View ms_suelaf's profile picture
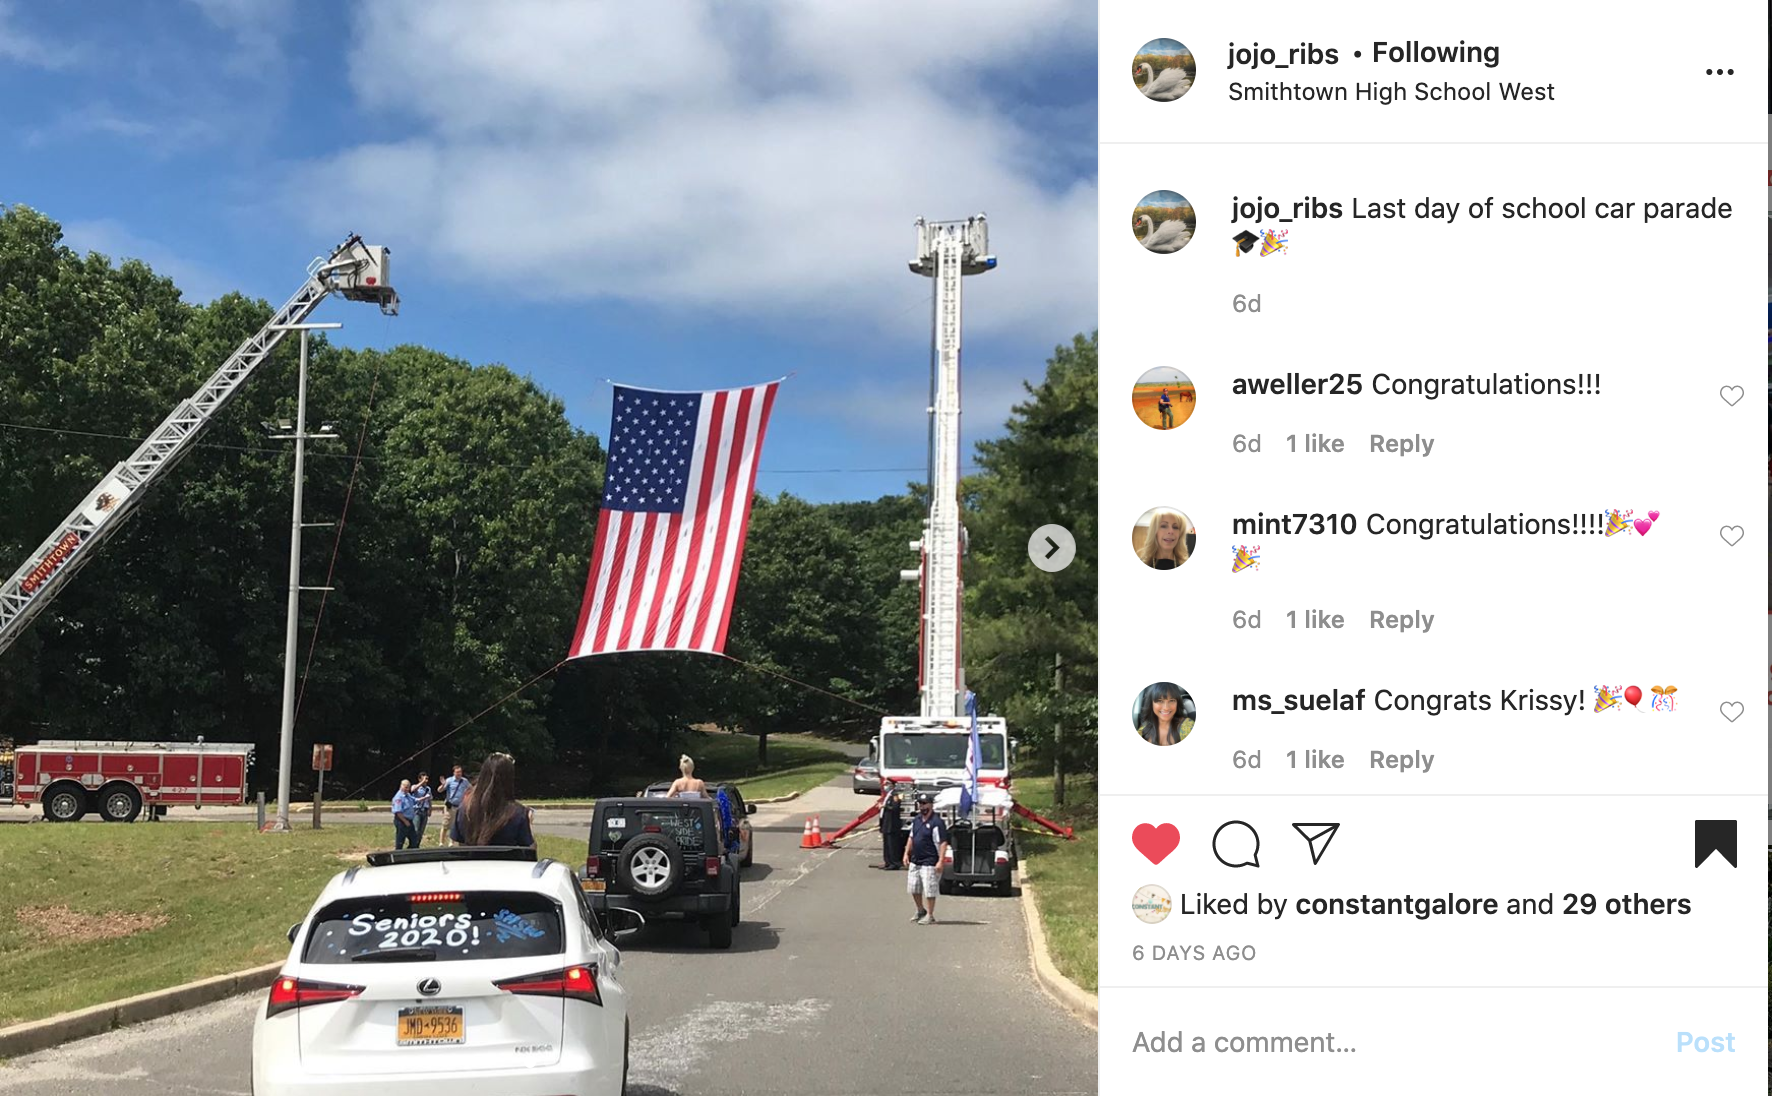Screen dimensions: 1772x1096 point(1164,714)
